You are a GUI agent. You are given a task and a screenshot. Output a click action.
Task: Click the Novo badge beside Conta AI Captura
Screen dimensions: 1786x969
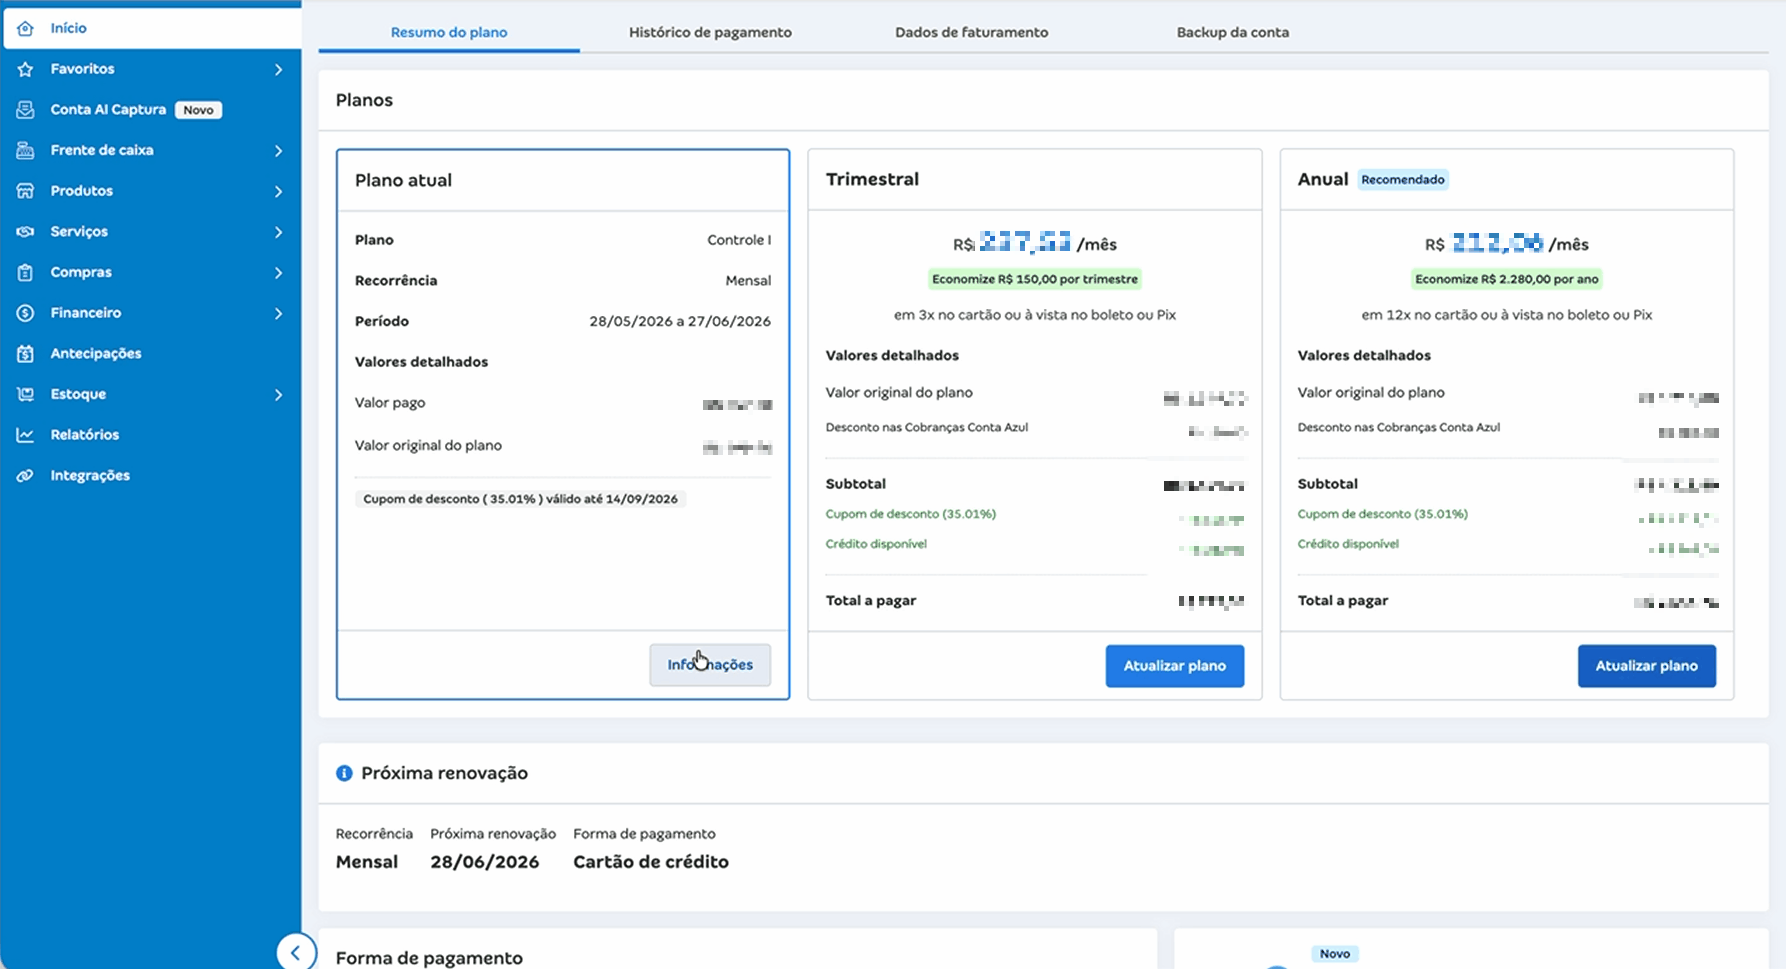(x=198, y=110)
